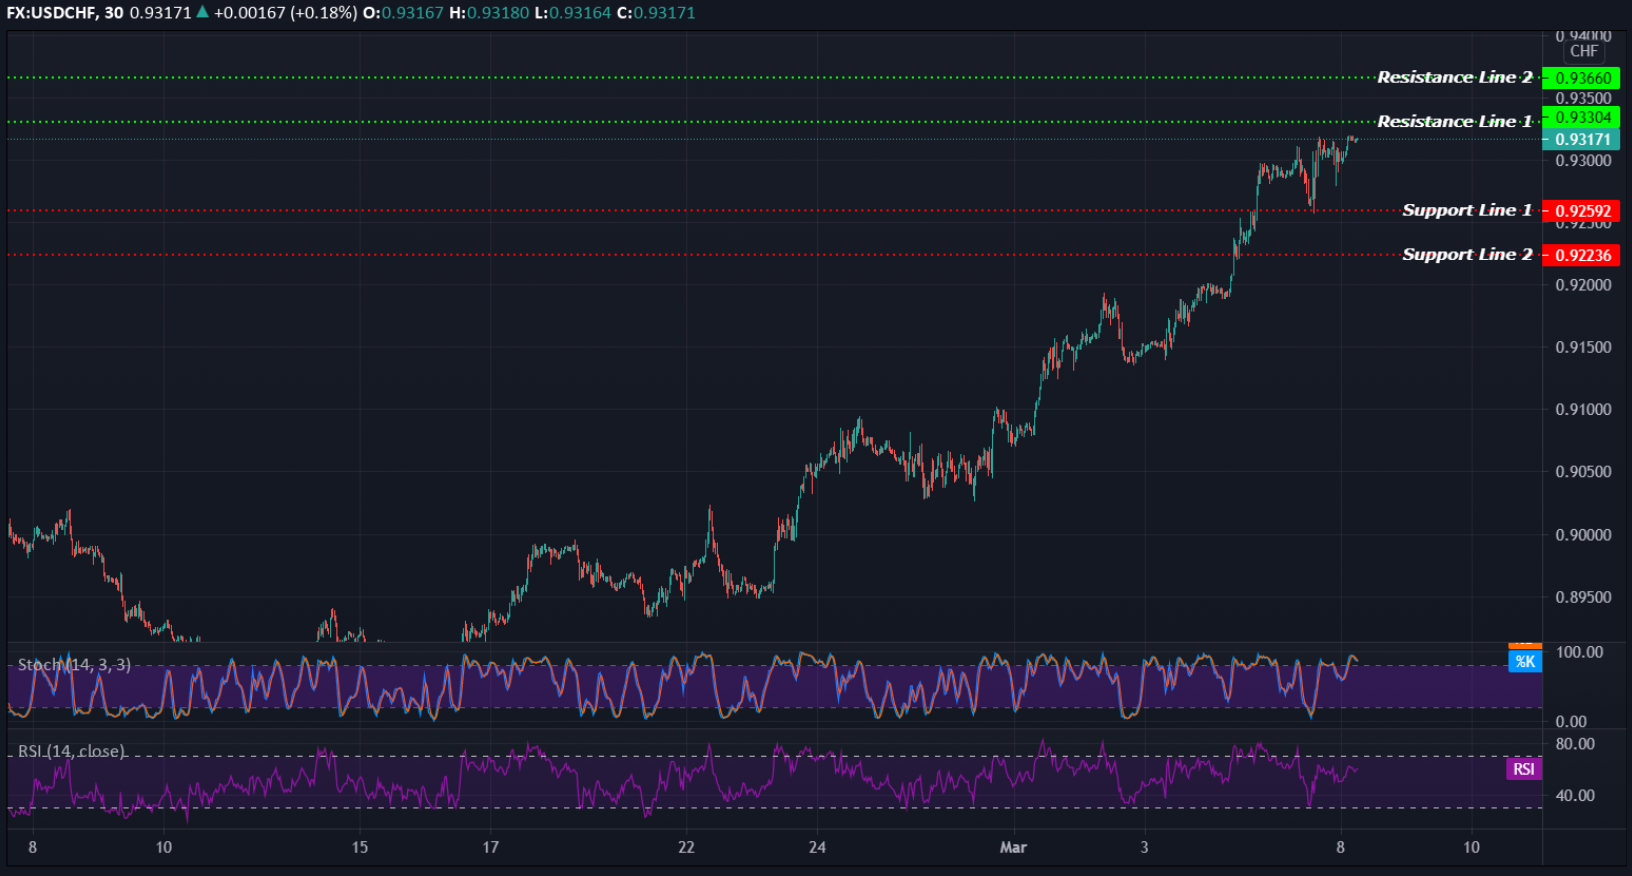Select the Support Line 2 label
Viewport: 1632px width, 876px height.
pyautogui.click(x=1467, y=254)
